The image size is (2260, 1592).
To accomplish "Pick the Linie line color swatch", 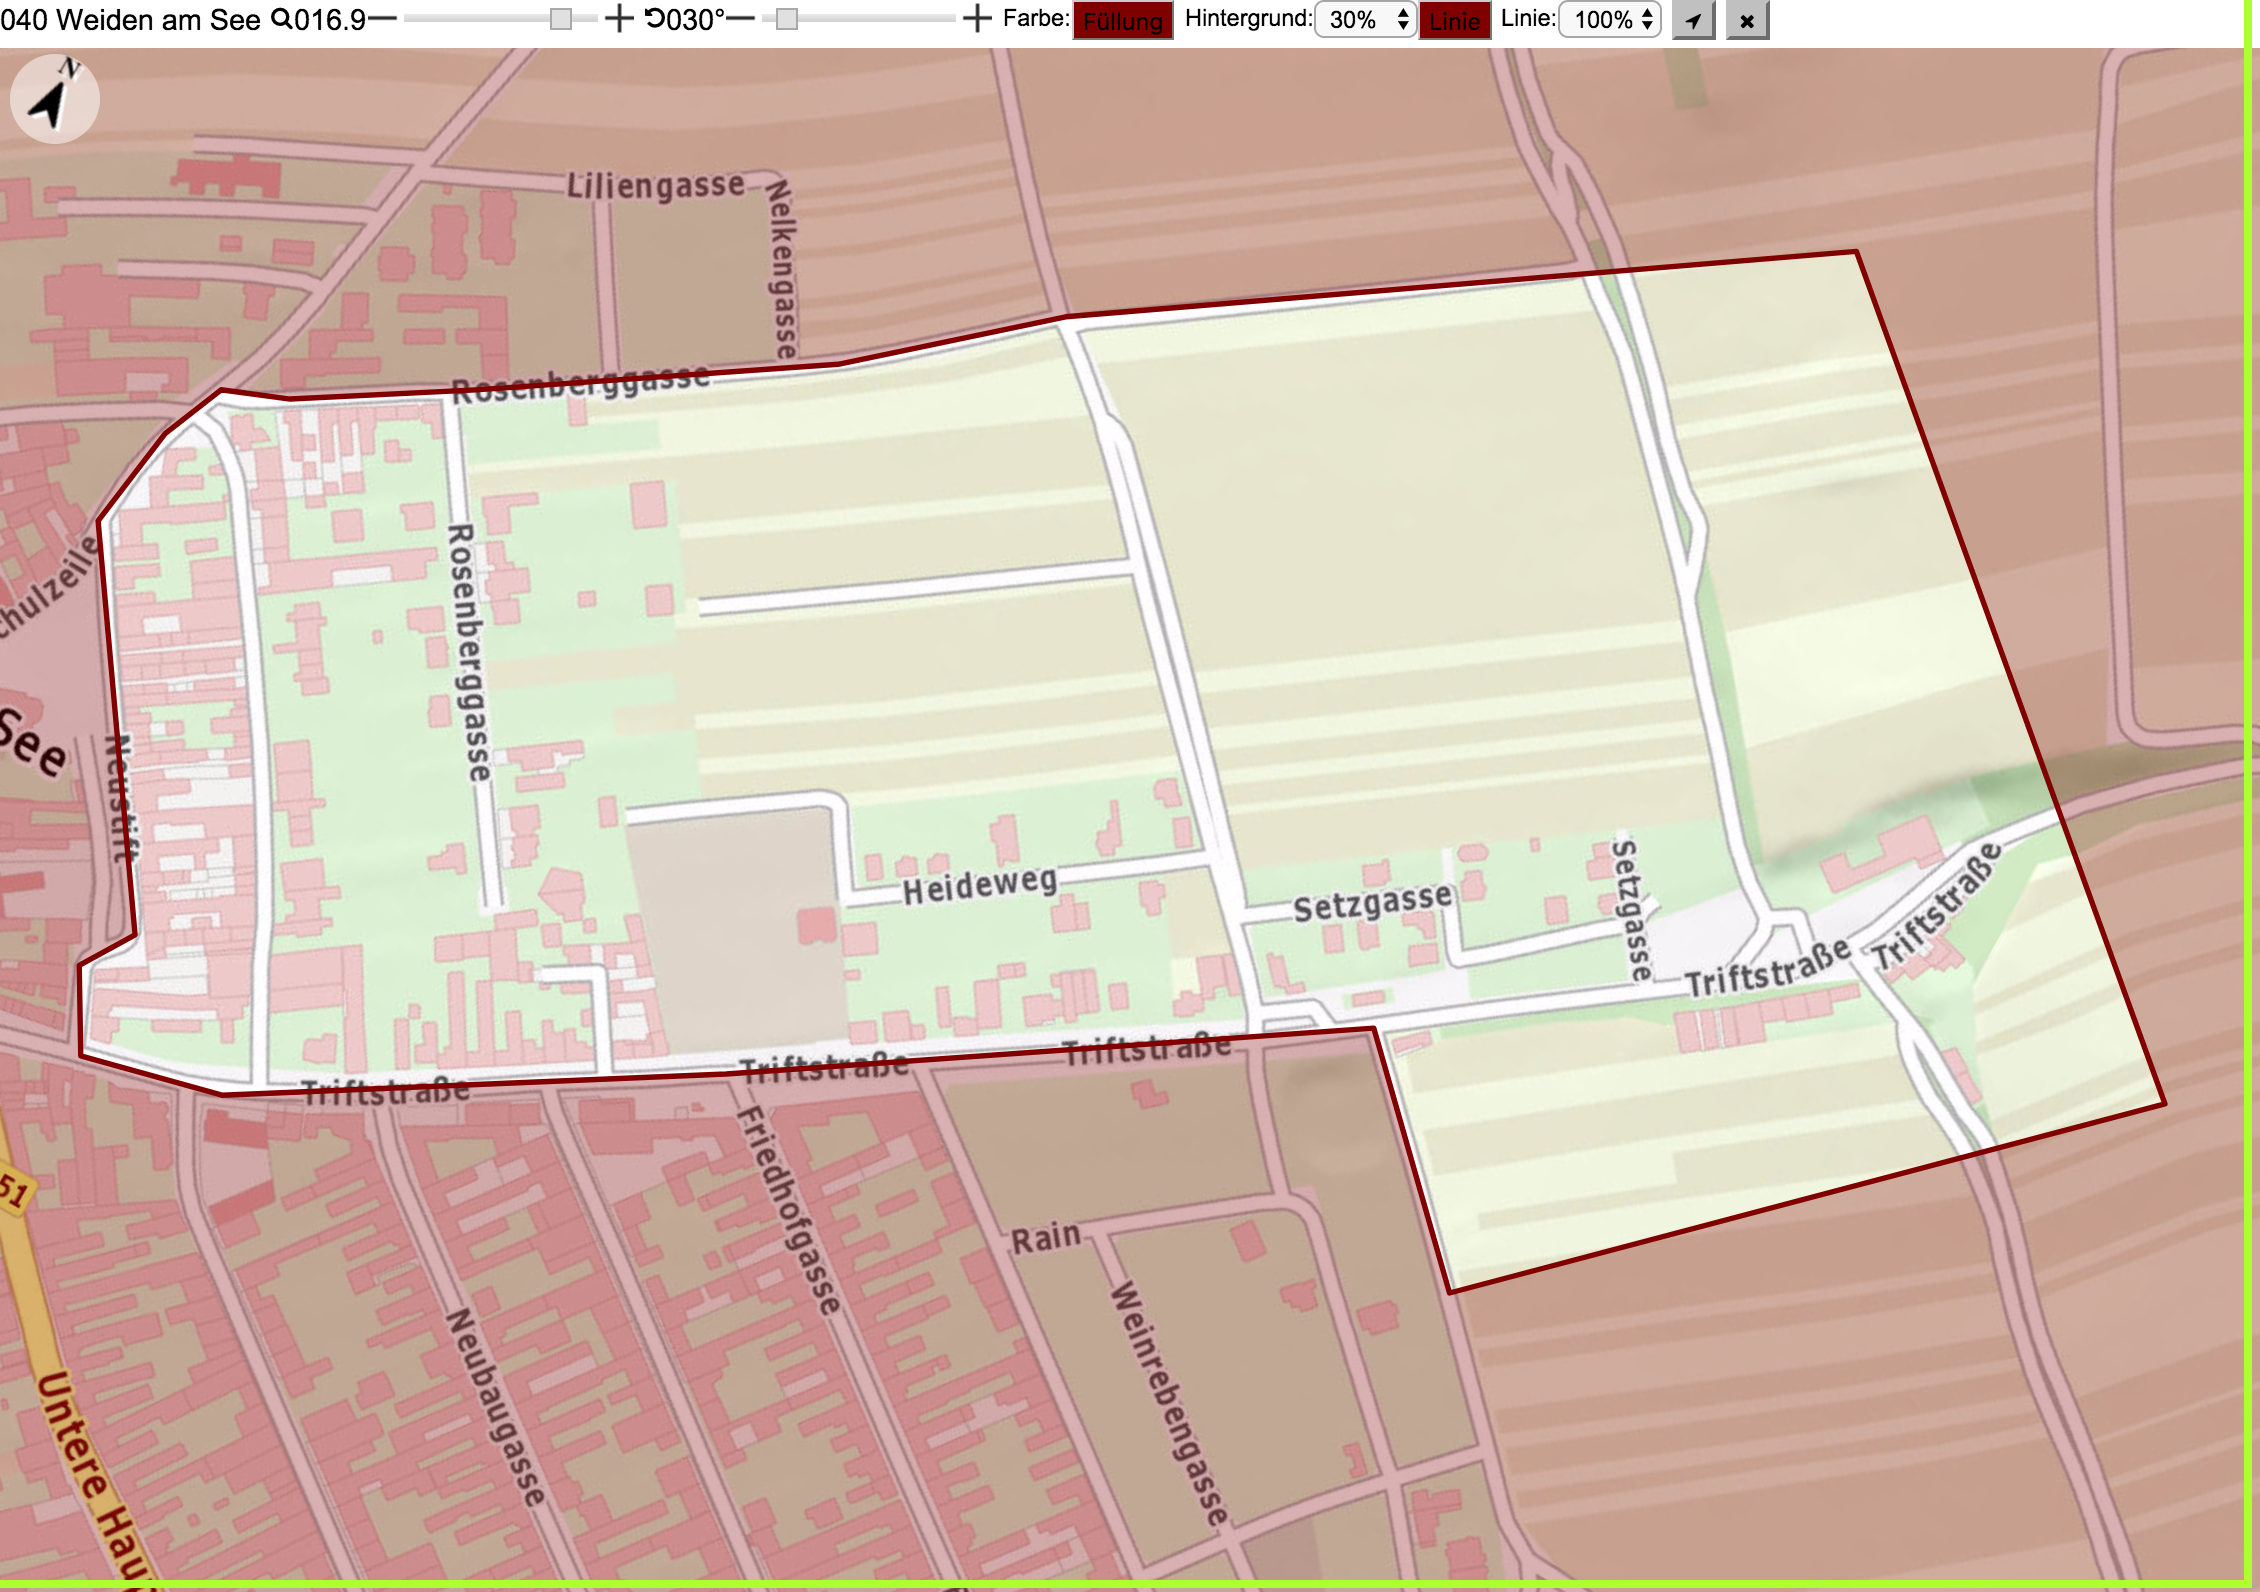I will pyautogui.click(x=1454, y=21).
